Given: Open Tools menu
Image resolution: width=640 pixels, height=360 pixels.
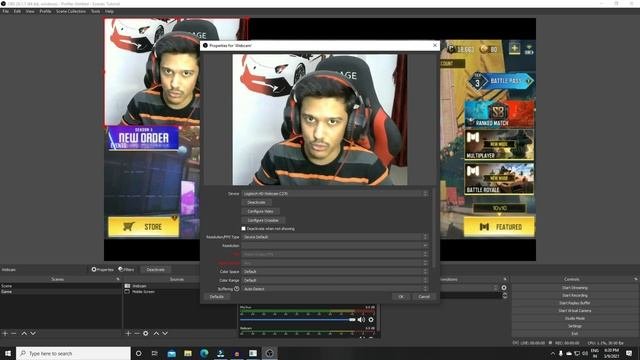Looking at the screenshot, I should (x=96, y=11).
